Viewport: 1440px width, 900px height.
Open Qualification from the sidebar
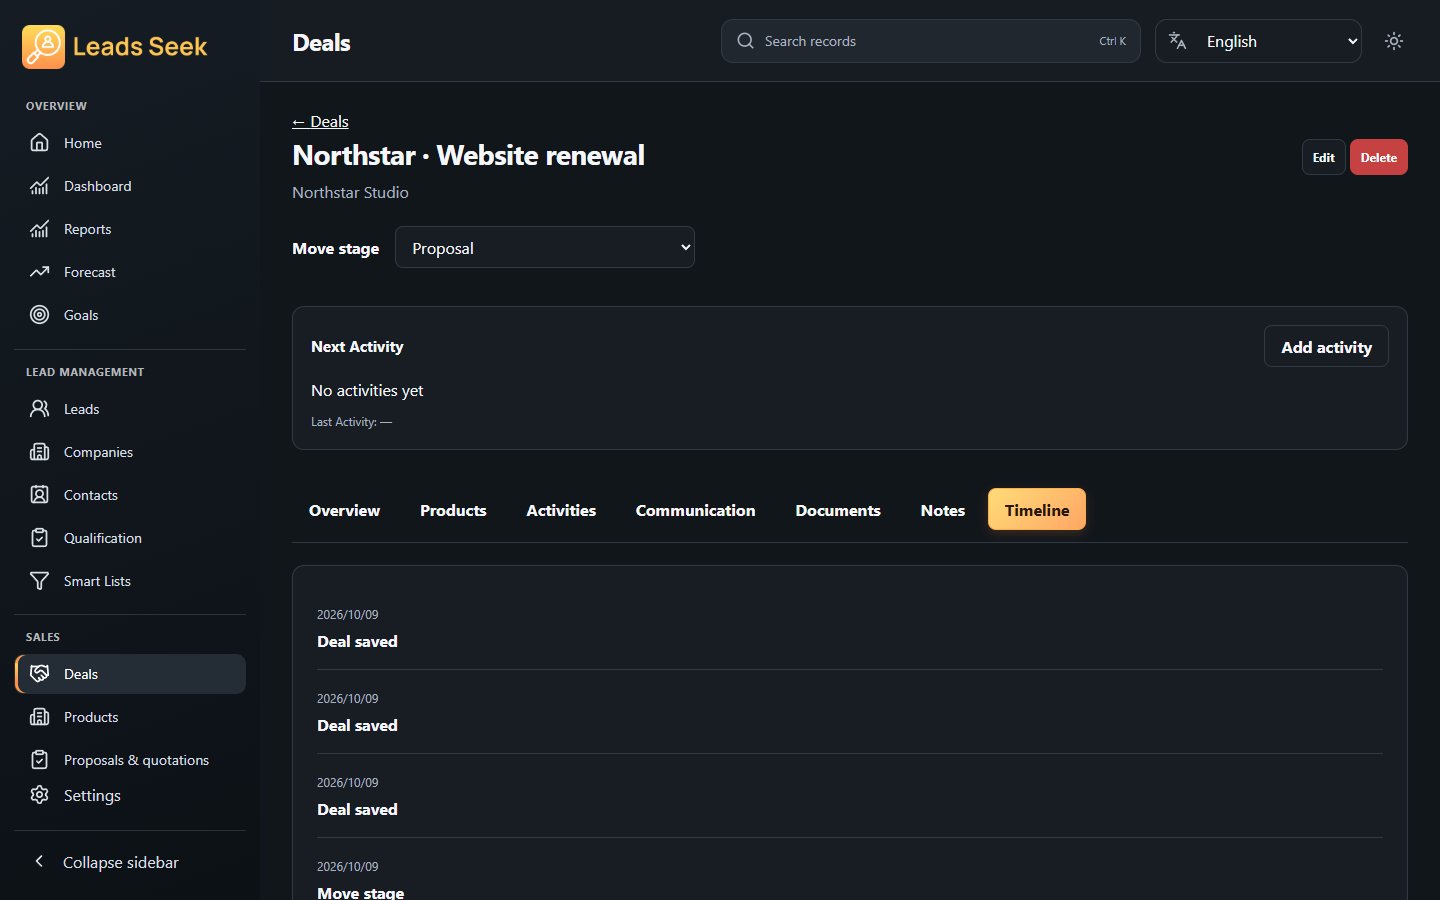click(x=130, y=538)
